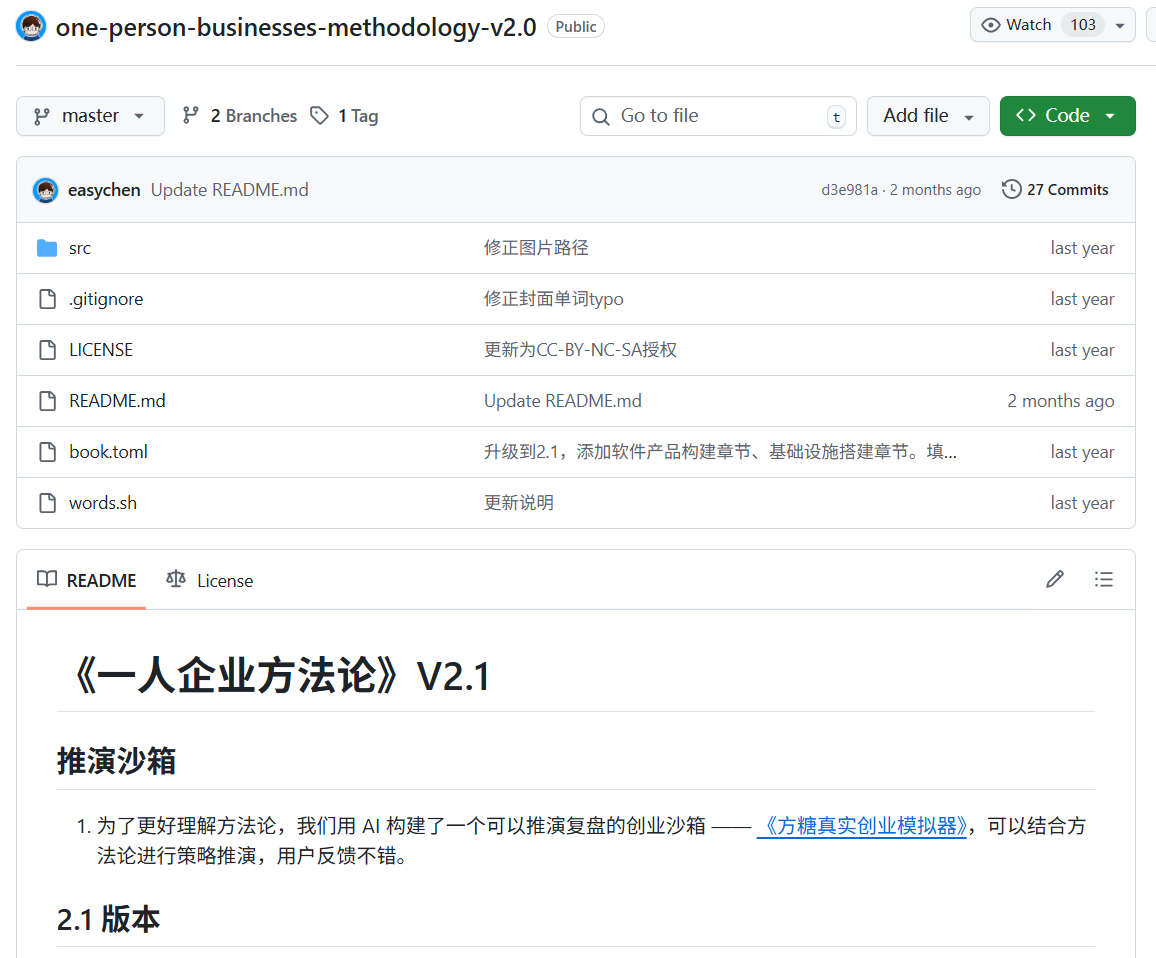The image size is (1156, 958).
Task: Click the repository owner avatar at top
Action: (x=31, y=26)
